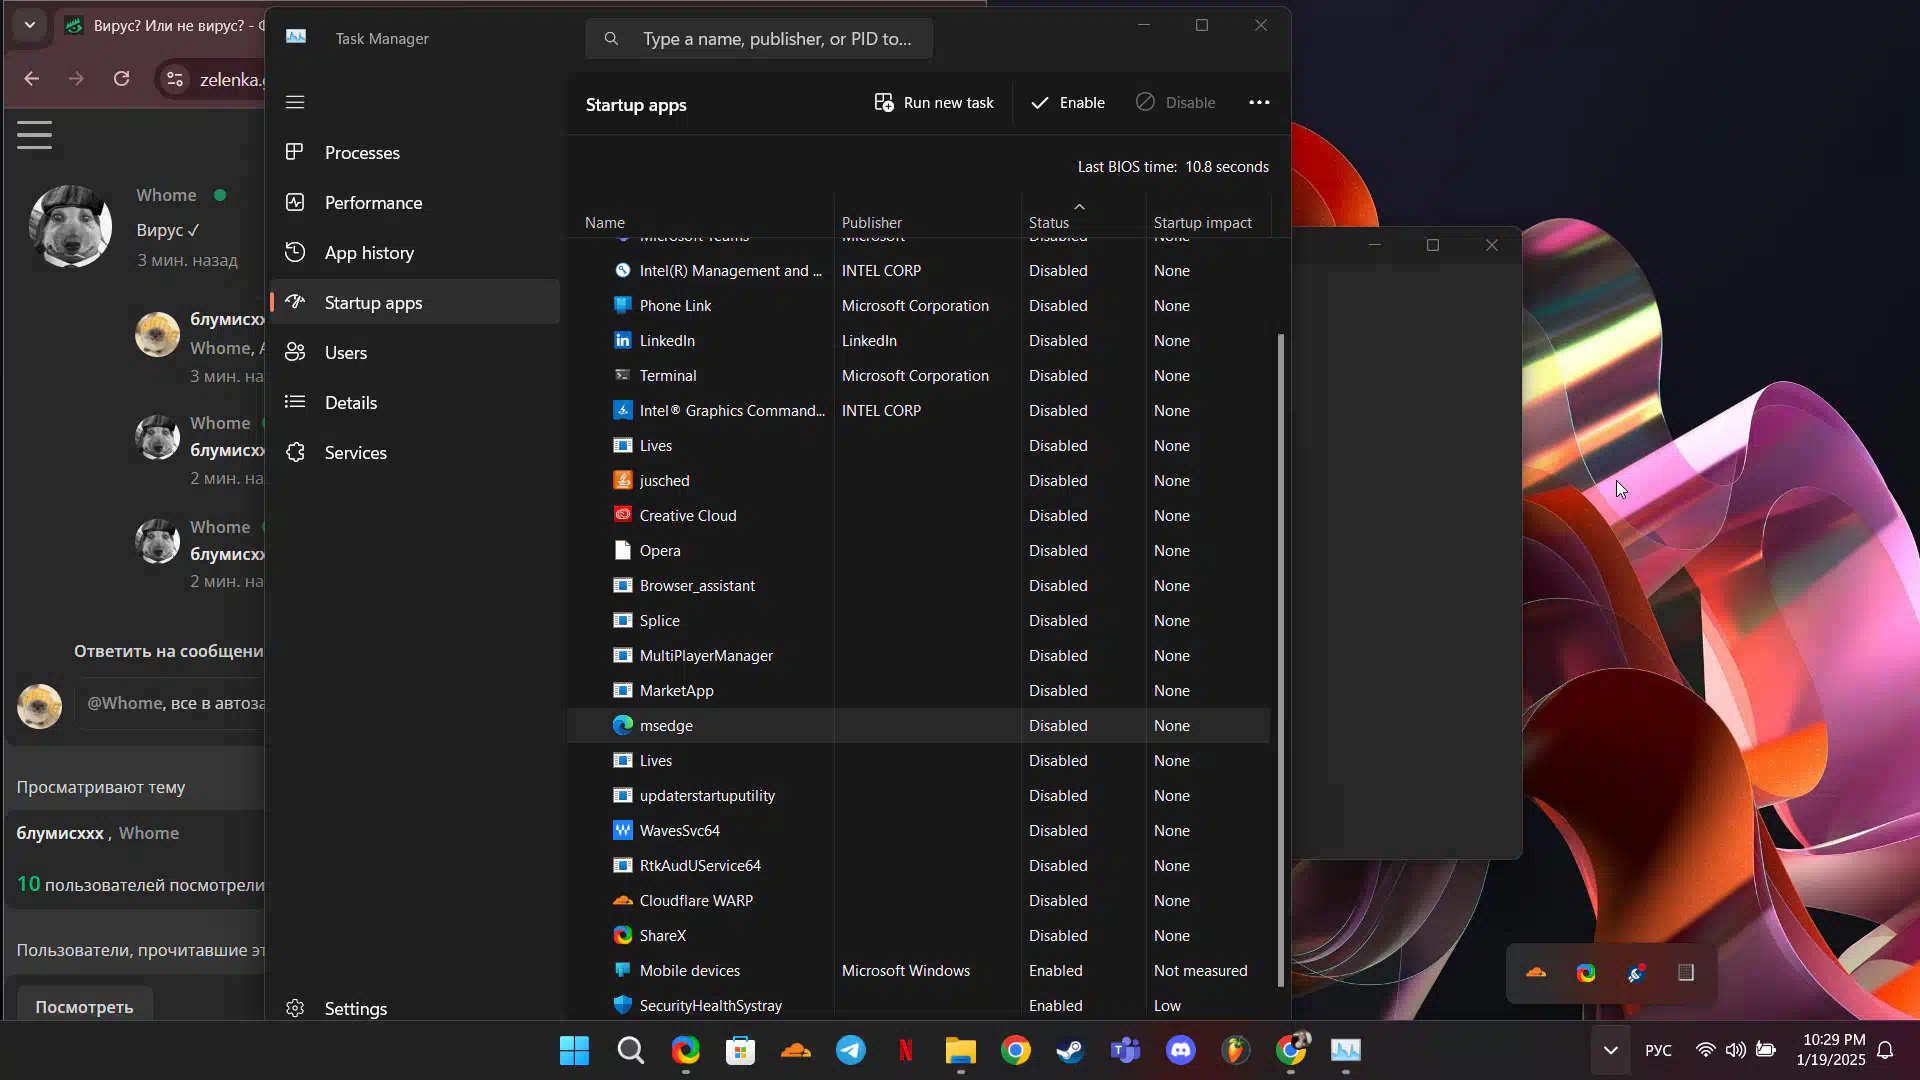Select Cloudflare WARP icon in list
The height and width of the screenshot is (1080, 1920).
623,900
